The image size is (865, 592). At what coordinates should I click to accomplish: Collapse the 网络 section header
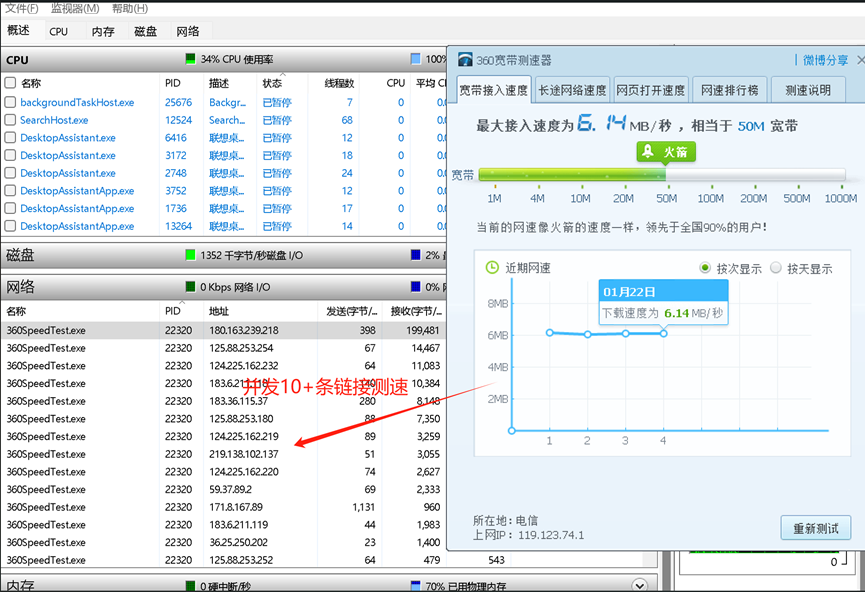[223, 287]
